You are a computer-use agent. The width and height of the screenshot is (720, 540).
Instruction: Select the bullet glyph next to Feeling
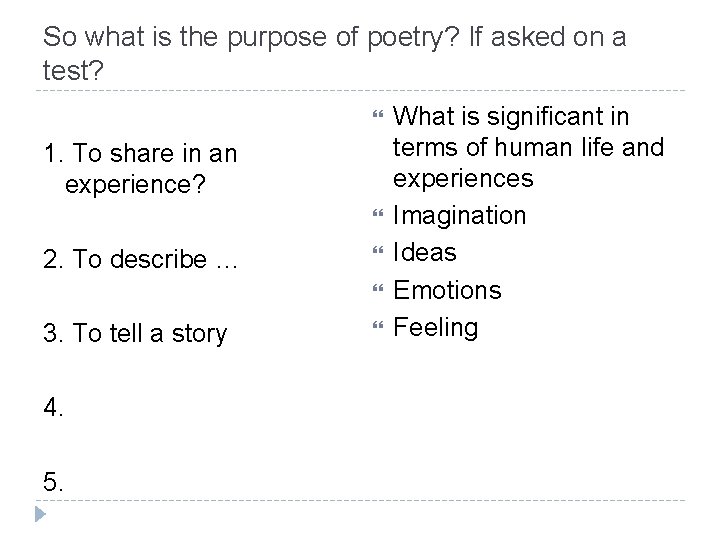click(378, 329)
